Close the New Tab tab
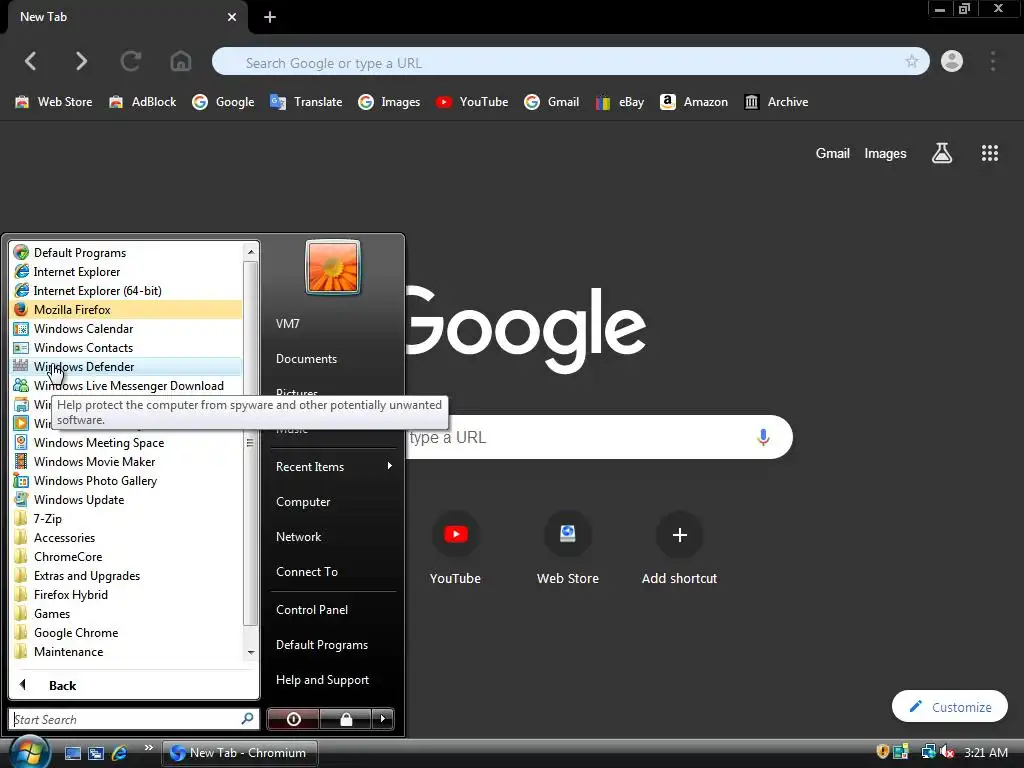Viewport: 1024px width, 768px height. pyautogui.click(x=232, y=17)
